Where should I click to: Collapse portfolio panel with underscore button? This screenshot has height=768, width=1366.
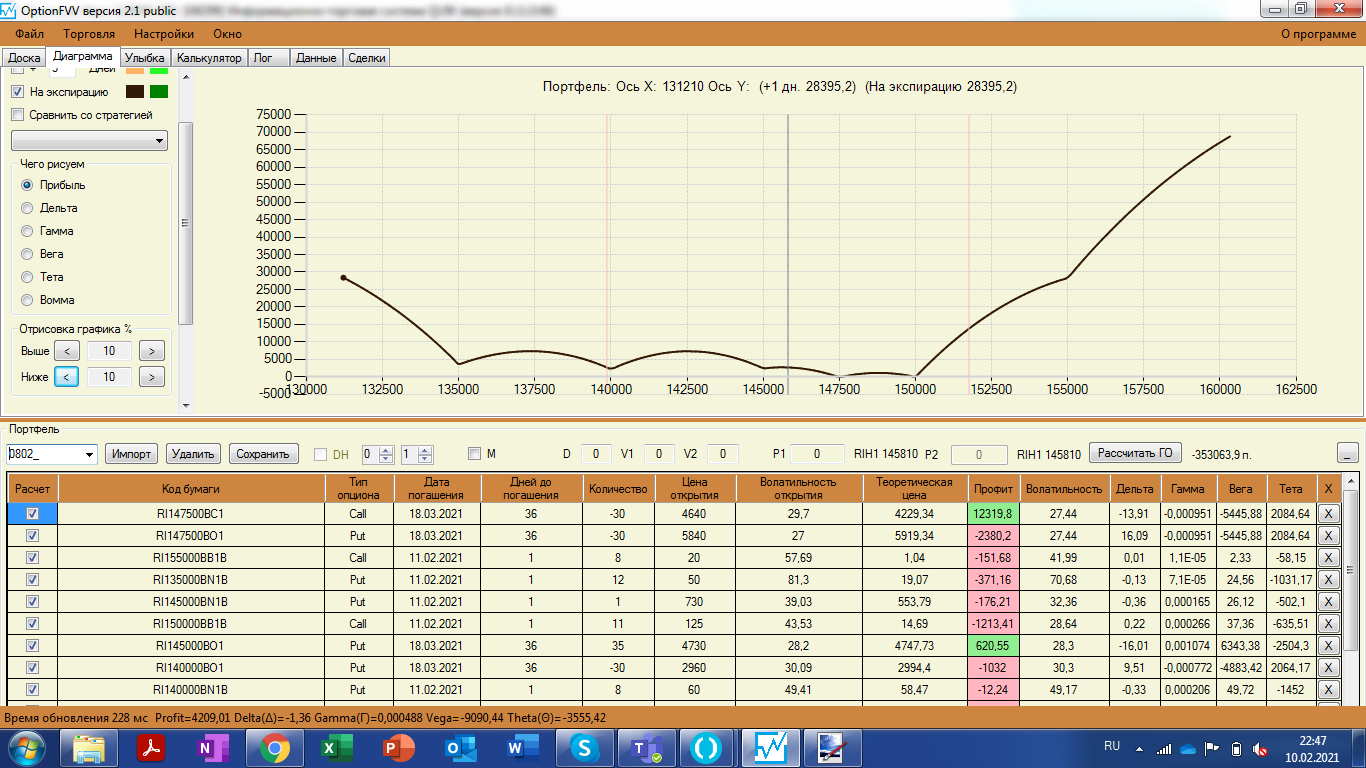point(1348,453)
